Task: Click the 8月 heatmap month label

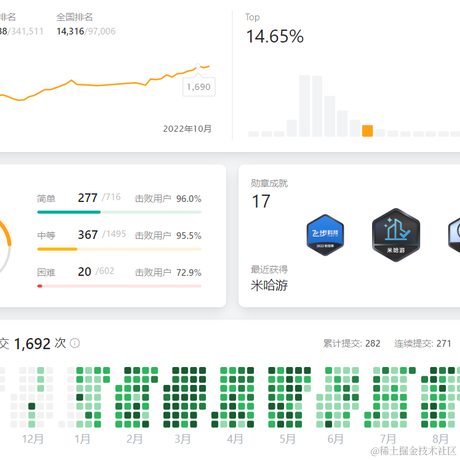Action: [x=440, y=439]
